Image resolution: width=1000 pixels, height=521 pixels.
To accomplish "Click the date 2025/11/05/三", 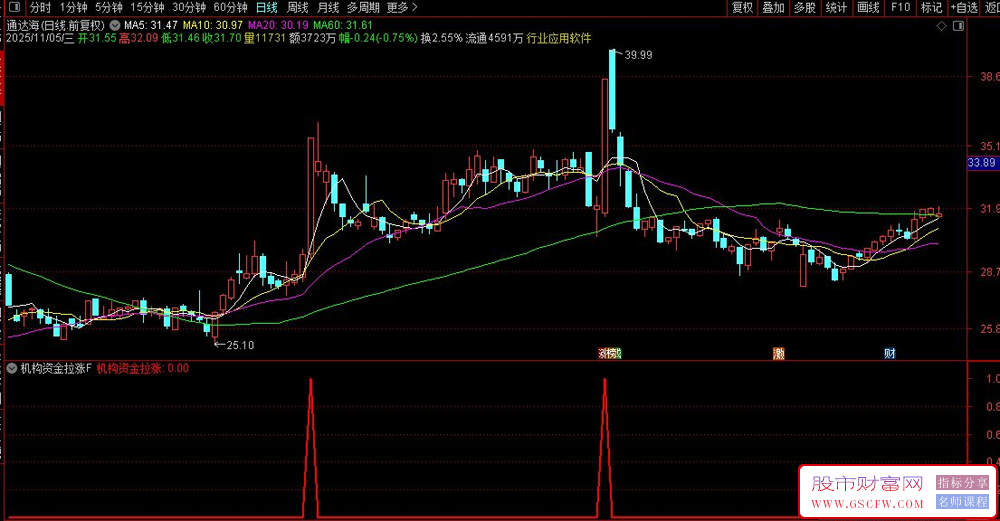I will (x=40, y=38).
